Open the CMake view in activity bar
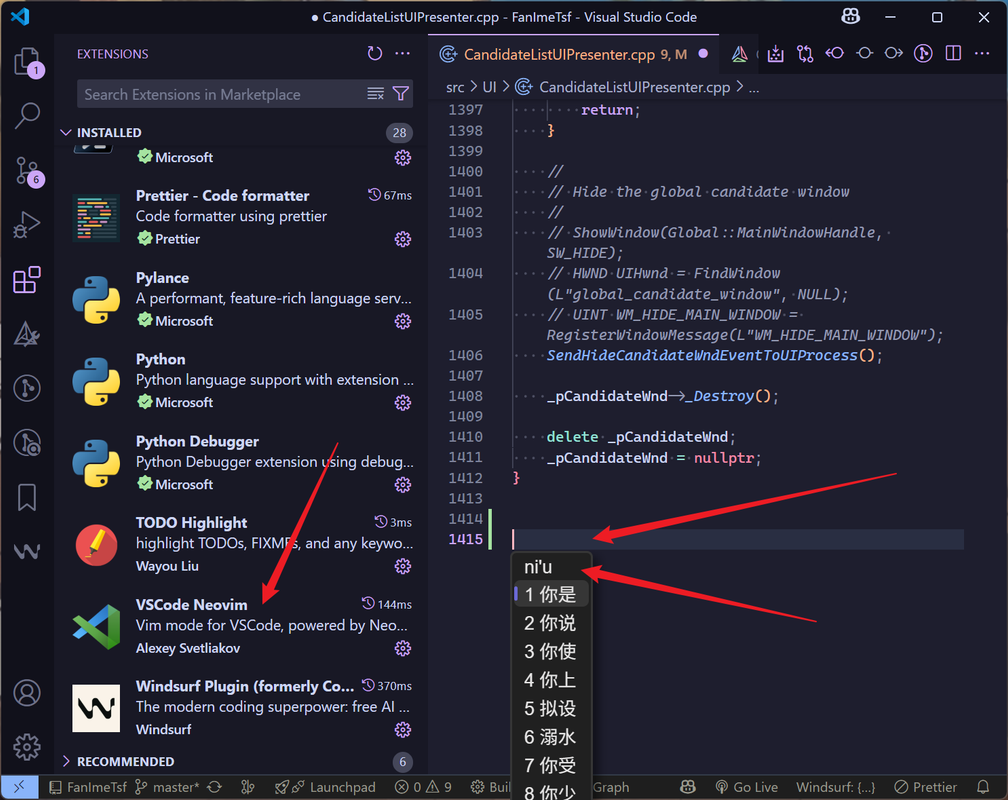1008x800 pixels. [x=27, y=334]
